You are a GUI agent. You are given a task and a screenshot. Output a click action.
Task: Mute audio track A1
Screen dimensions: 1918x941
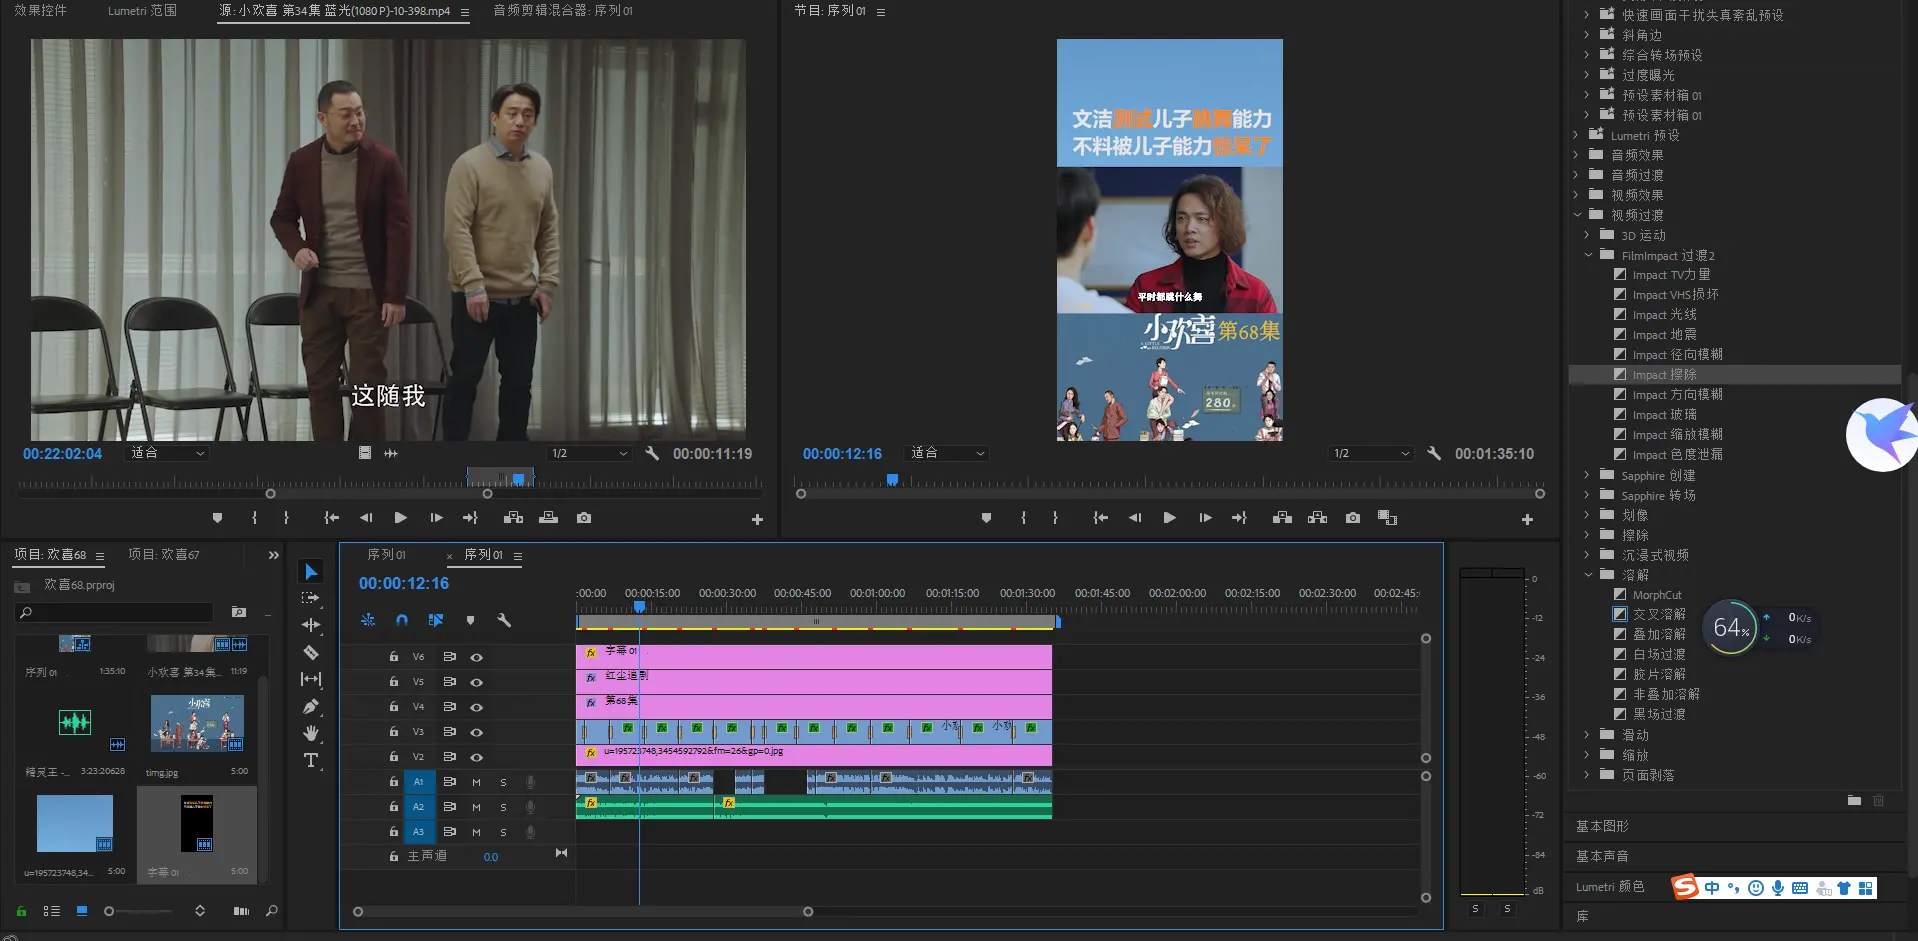476,782
